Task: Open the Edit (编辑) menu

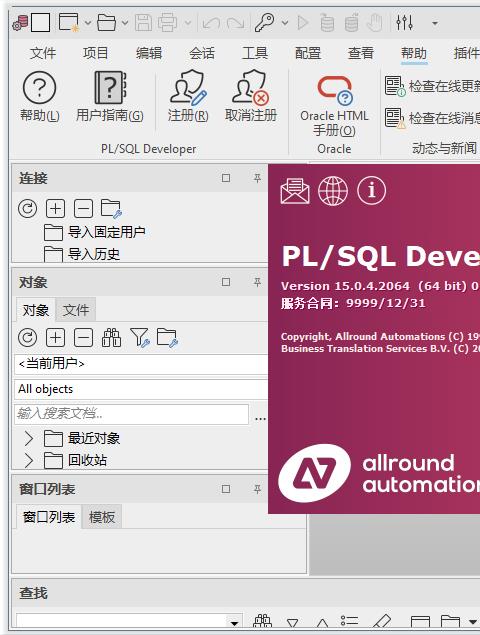Action: pos(149,53)
